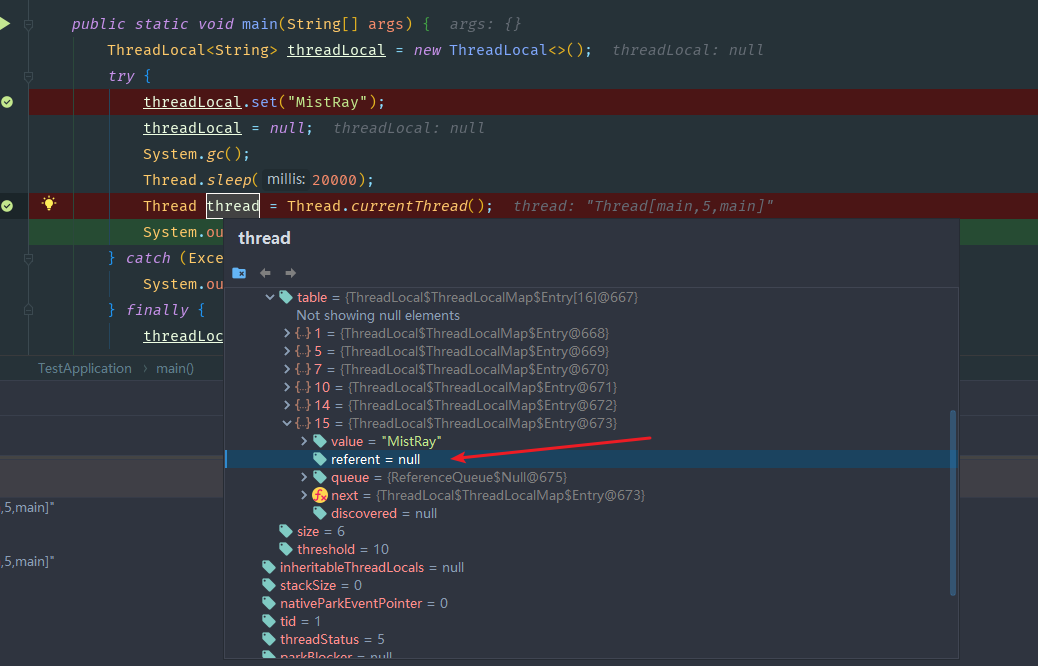Click the vertical scrollbar in thread popup
This screenshot has height=666, width=1038.
pyautogui.click(x=953, y=503)
